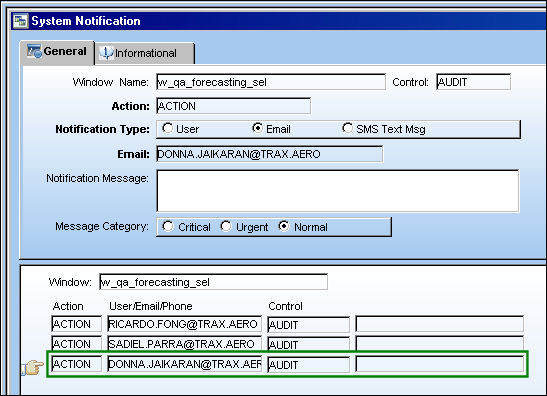
Task: Click inside the Notification Message text box
Action: 338,191
